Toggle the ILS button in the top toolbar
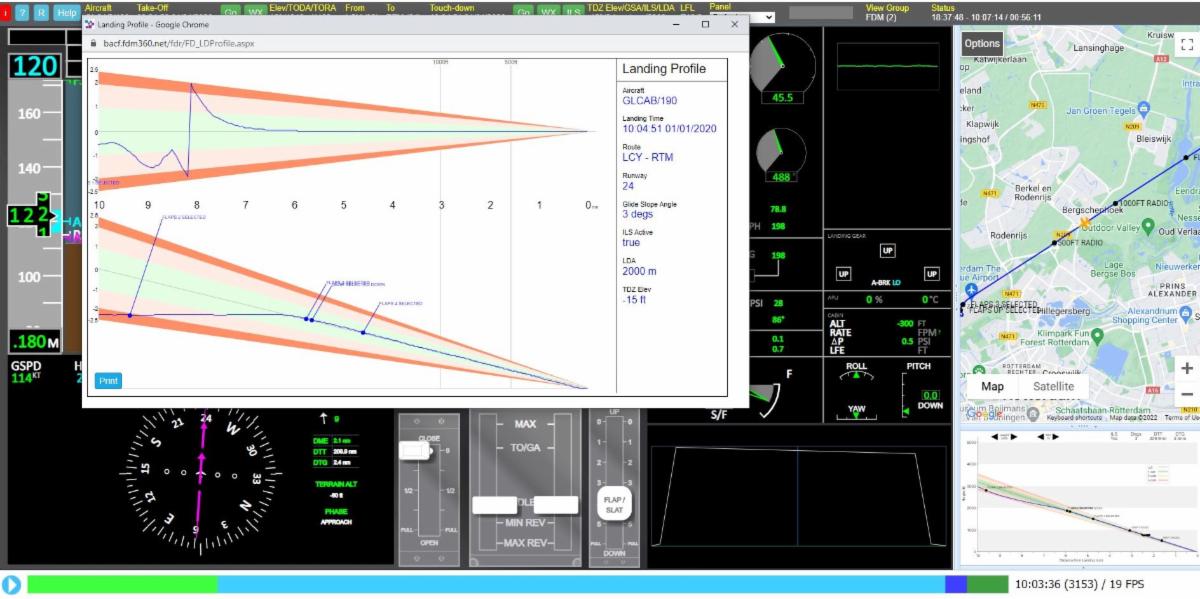Viewport: 1200px width, 599px height. [x=573, y=12]
